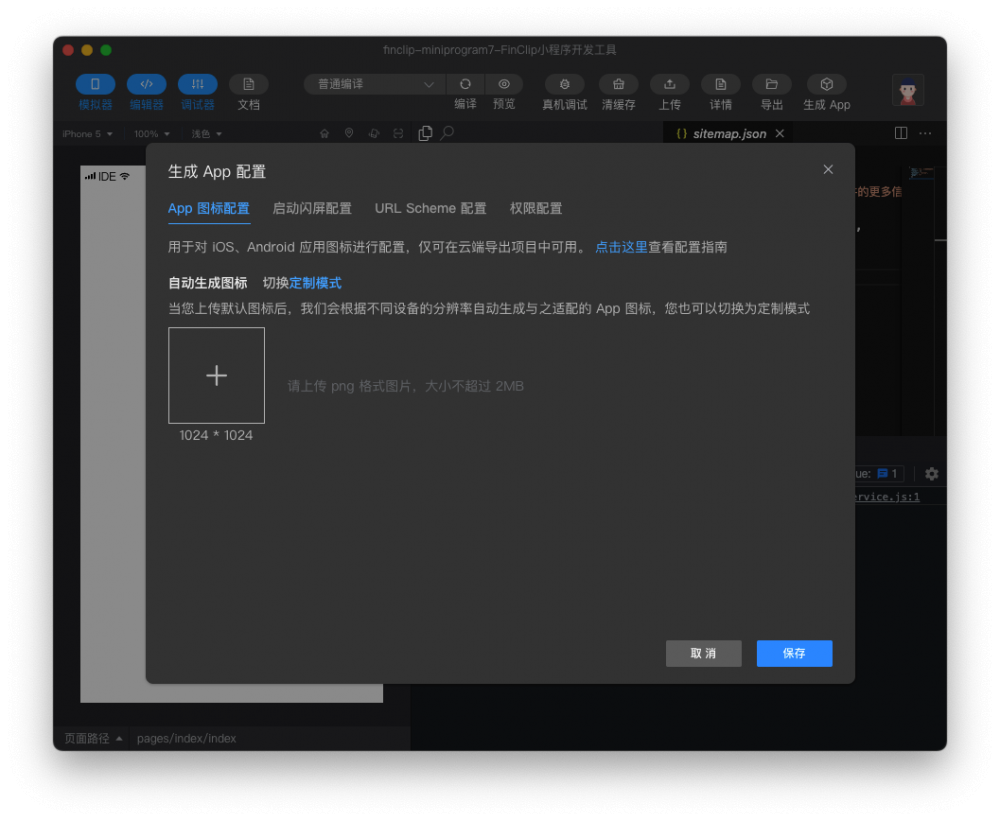Click the 上传 upload icon
The height and width of the screenshot is (821, 1000).
click(669, 85)
